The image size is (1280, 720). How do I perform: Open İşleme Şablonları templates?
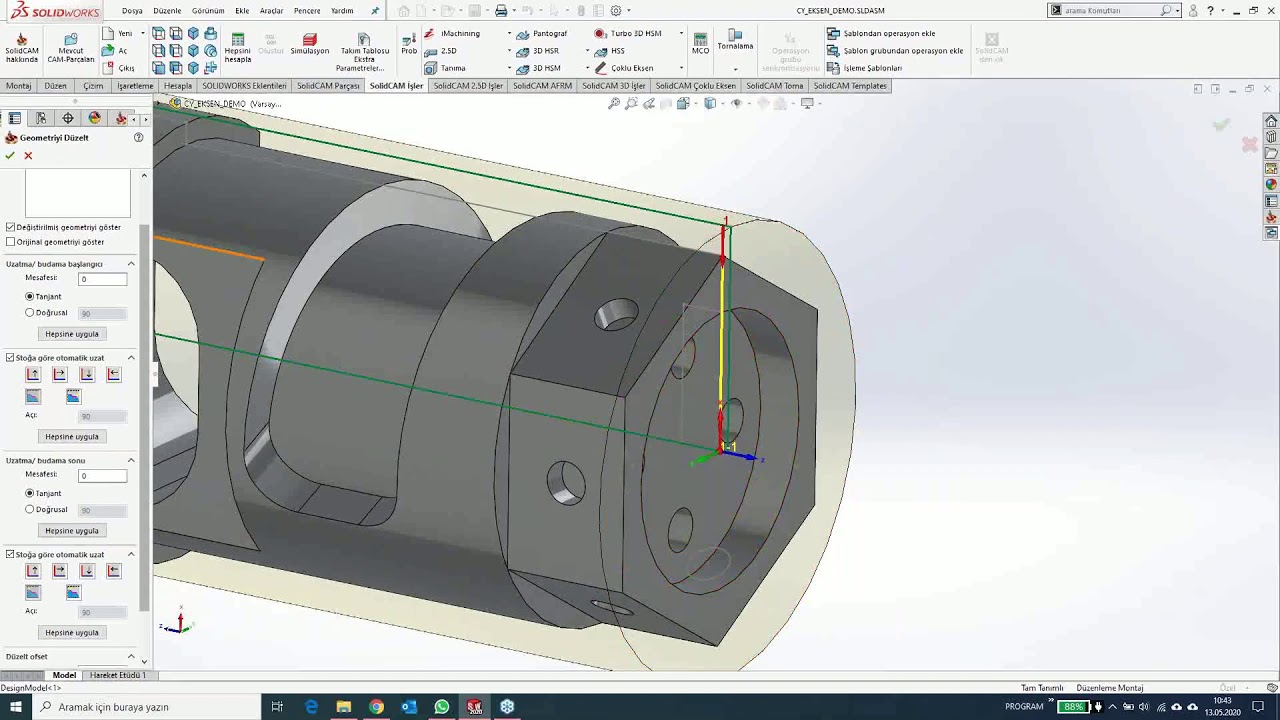pos(865,68)
